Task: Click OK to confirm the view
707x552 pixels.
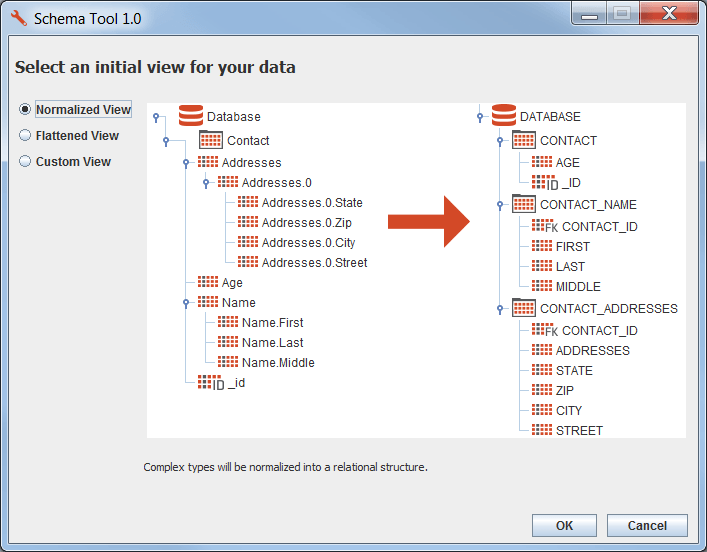Action: [564, 526]
